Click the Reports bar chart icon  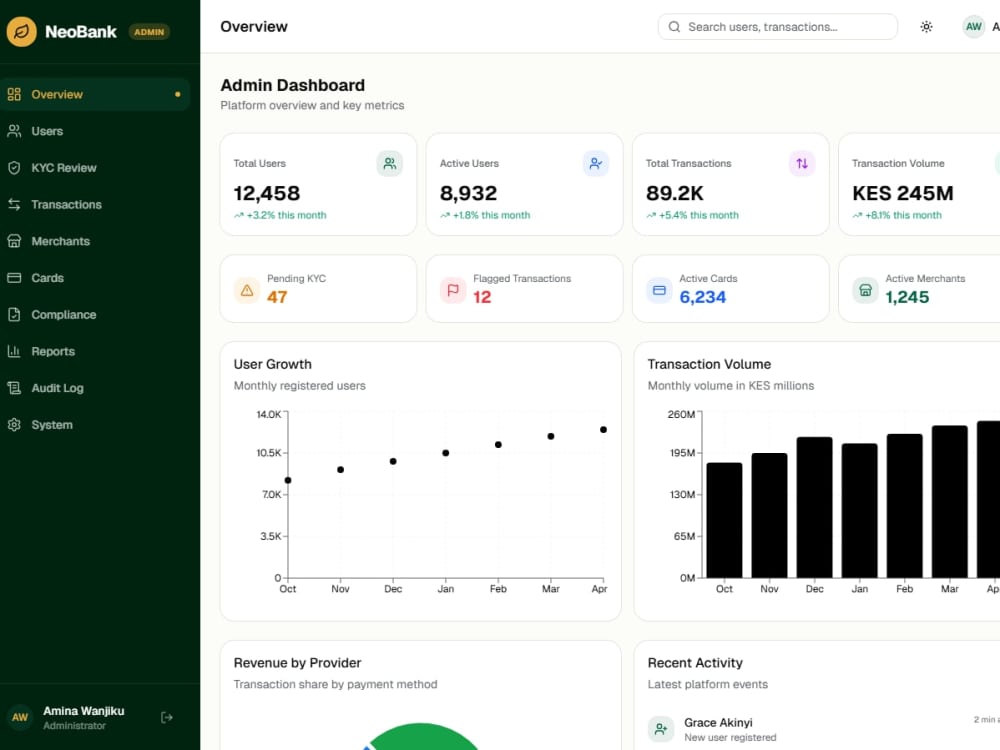pyautogui.click(x=14, y=351)
